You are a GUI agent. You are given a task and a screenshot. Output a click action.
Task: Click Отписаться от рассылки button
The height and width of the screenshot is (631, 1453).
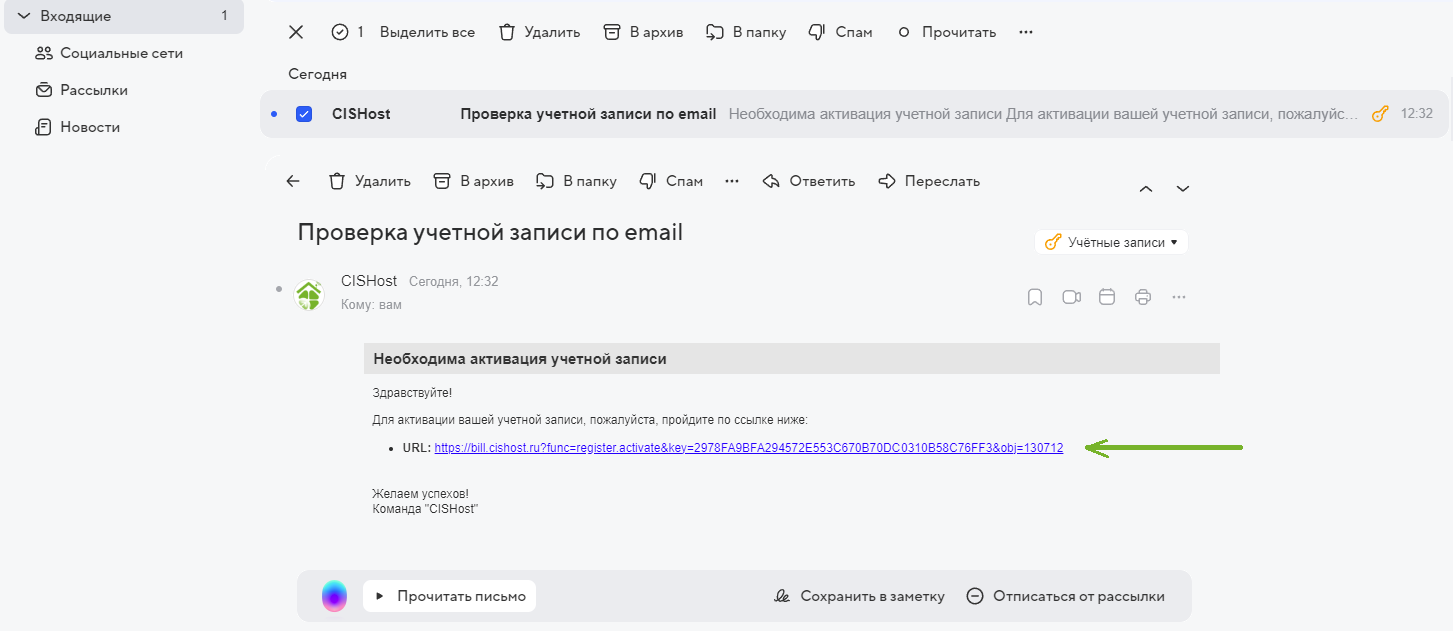point(1066,596)
